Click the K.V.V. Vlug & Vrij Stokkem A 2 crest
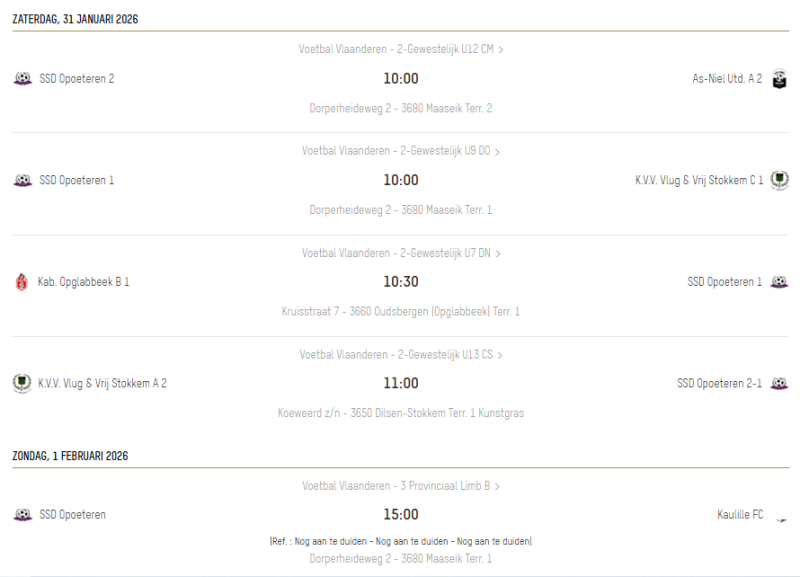 [x=22, y=383]
